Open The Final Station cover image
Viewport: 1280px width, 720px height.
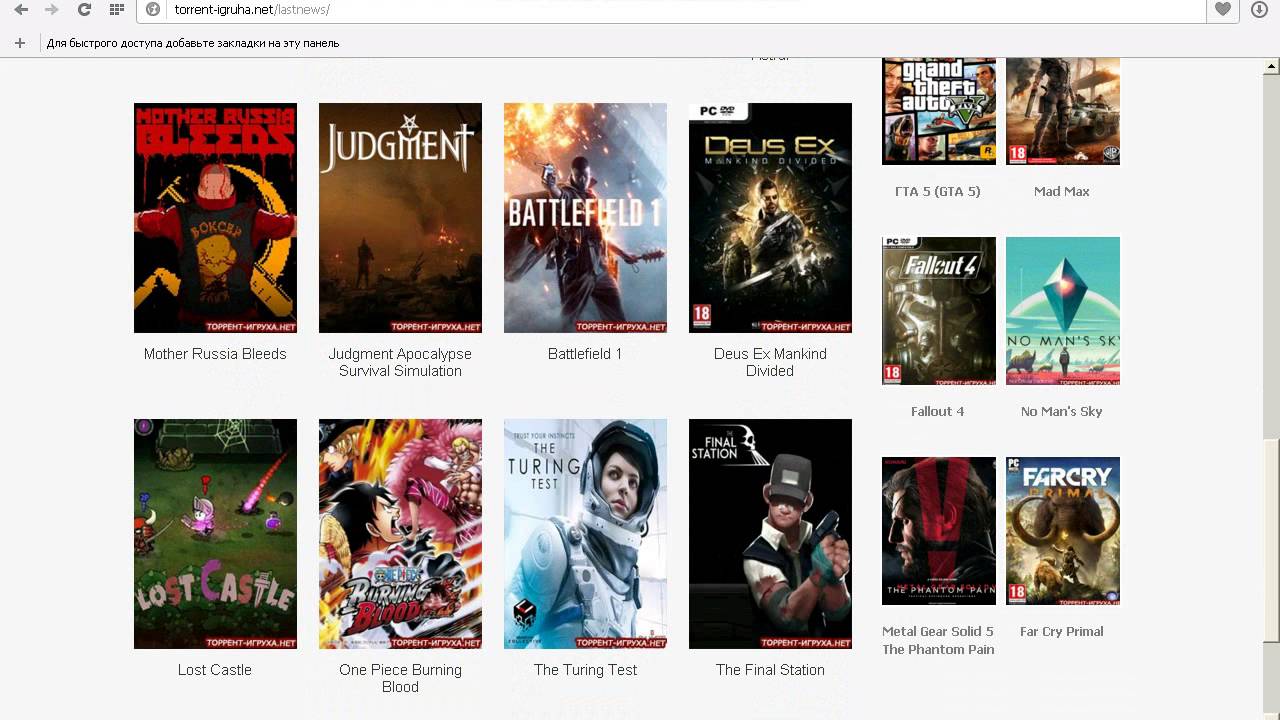770,534
